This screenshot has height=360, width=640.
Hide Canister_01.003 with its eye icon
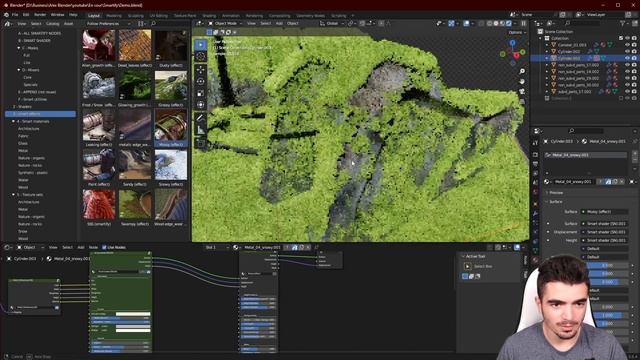627,45
